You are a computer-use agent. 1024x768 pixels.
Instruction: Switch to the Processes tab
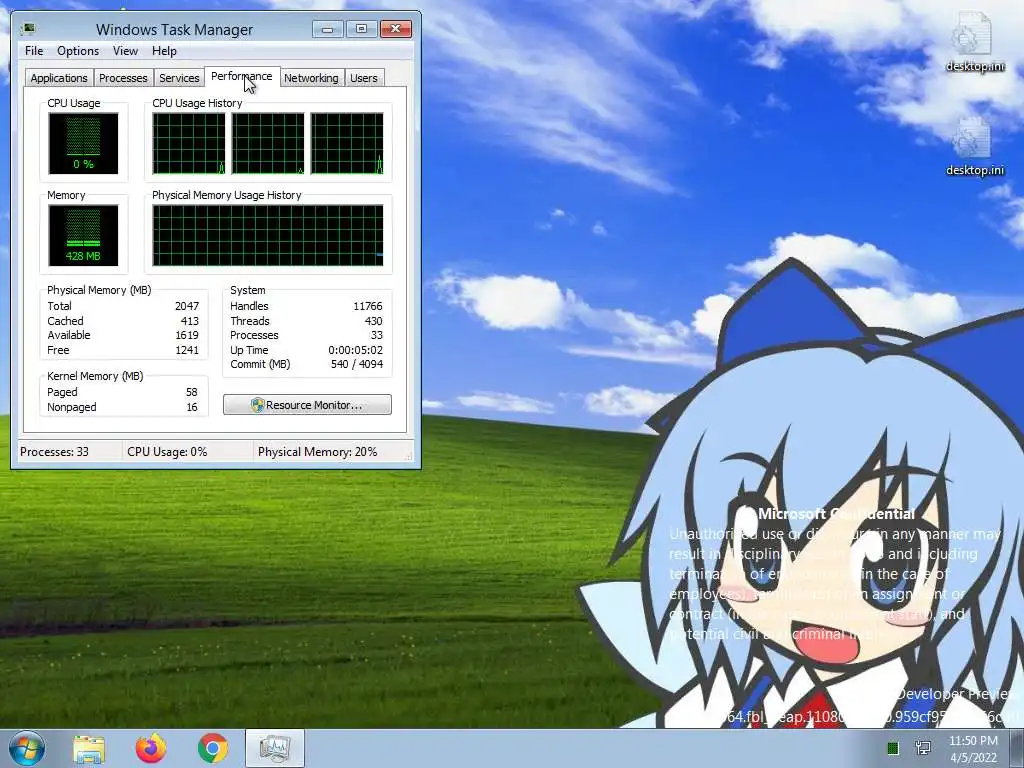[123, 78]
